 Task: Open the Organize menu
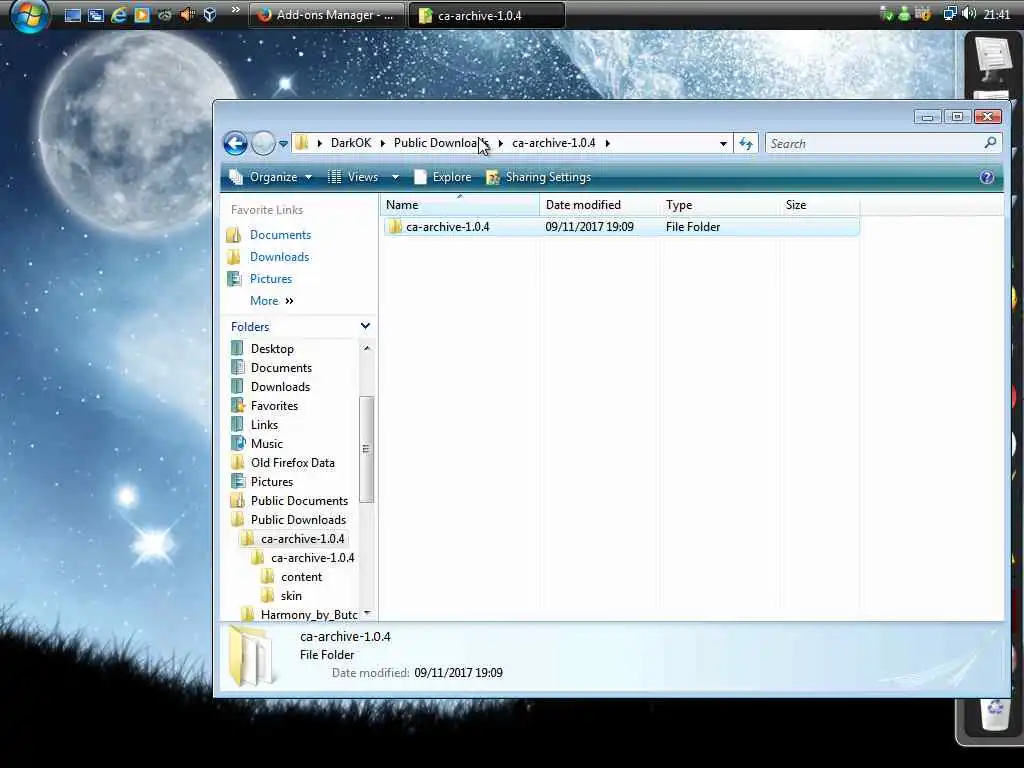coord(270,177)
